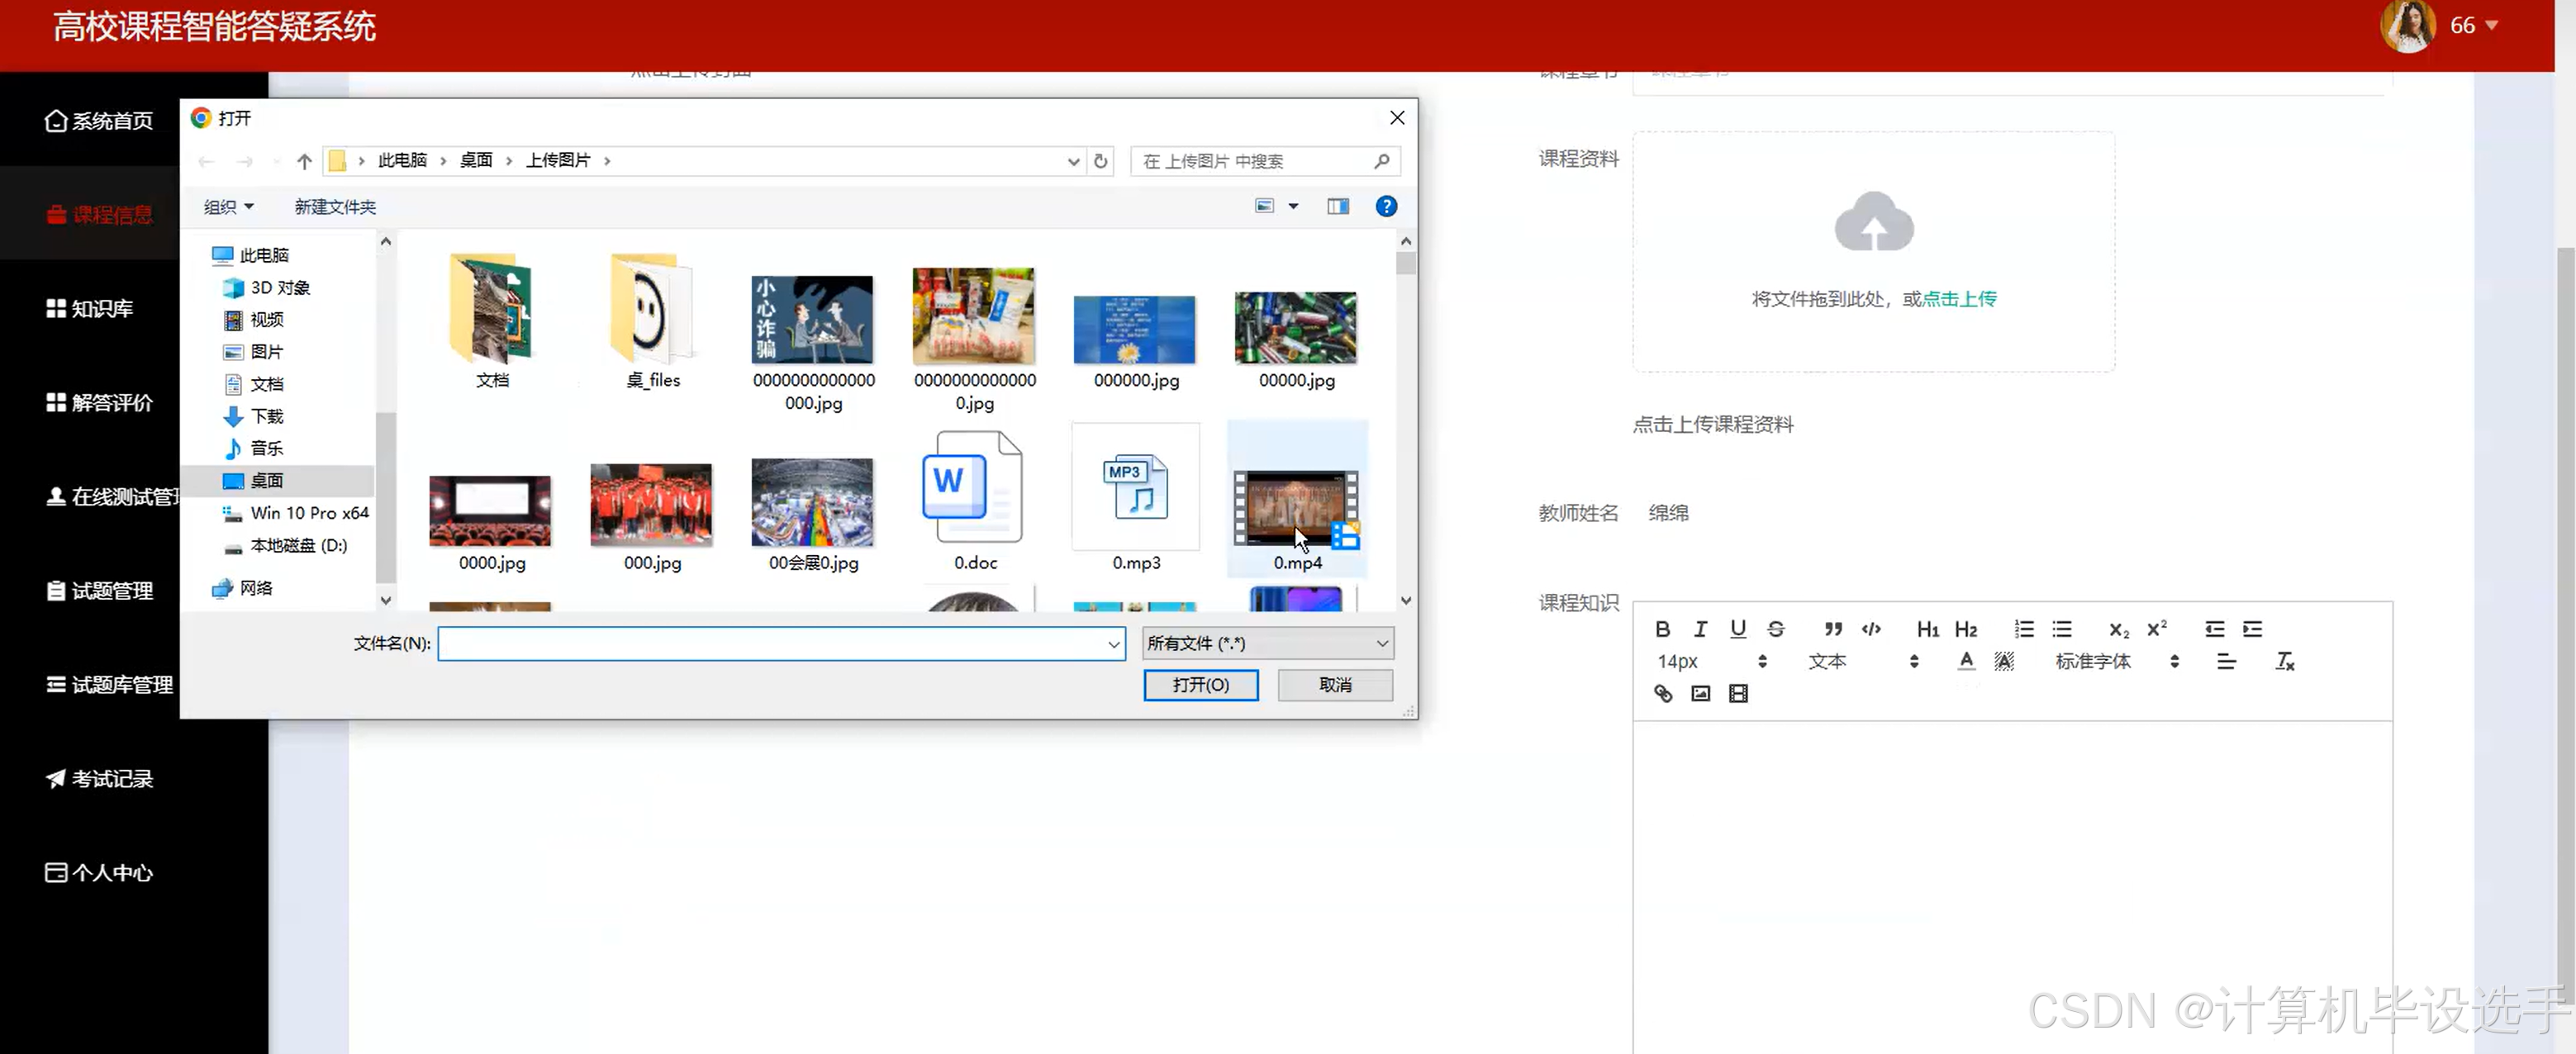Insert a video into the editor

point(1738,693)
